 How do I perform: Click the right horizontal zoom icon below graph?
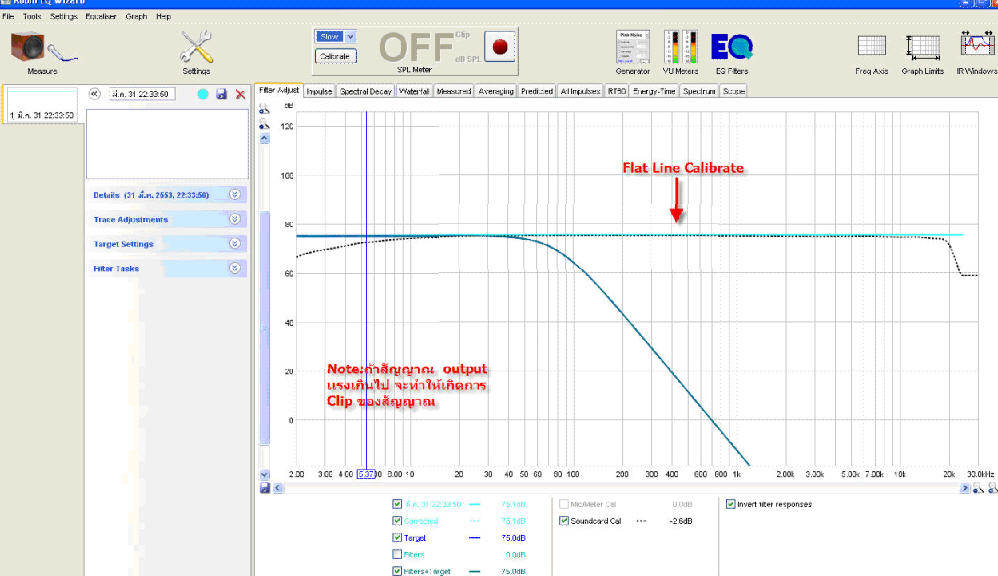coord(992,488)
